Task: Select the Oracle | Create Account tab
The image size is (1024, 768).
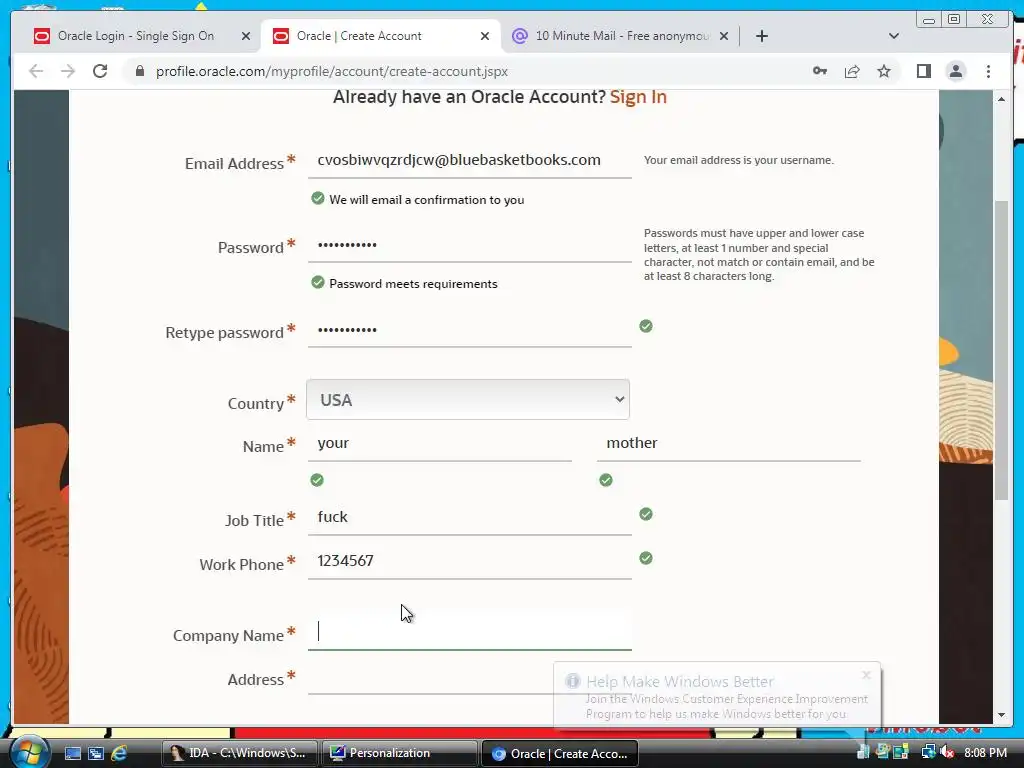Action: pos(359,36)
